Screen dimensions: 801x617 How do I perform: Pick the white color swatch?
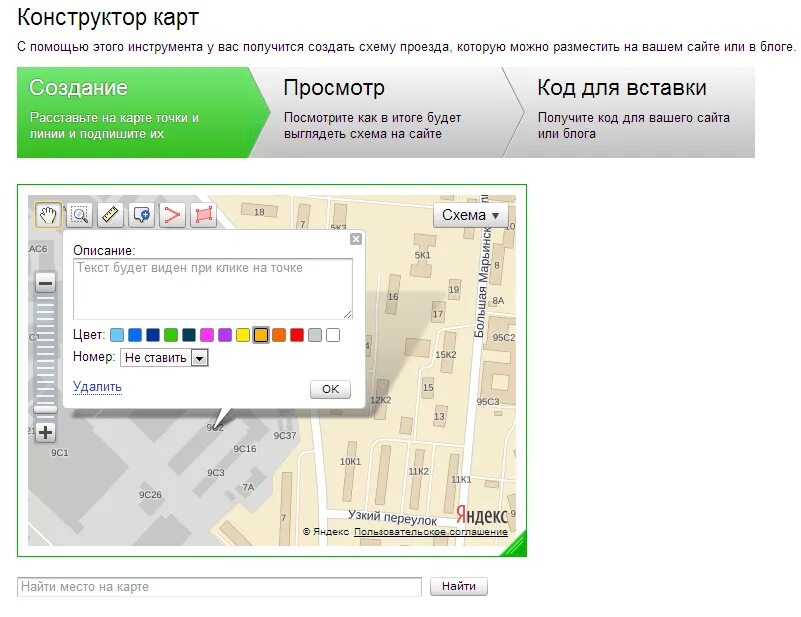click(333, 335)
